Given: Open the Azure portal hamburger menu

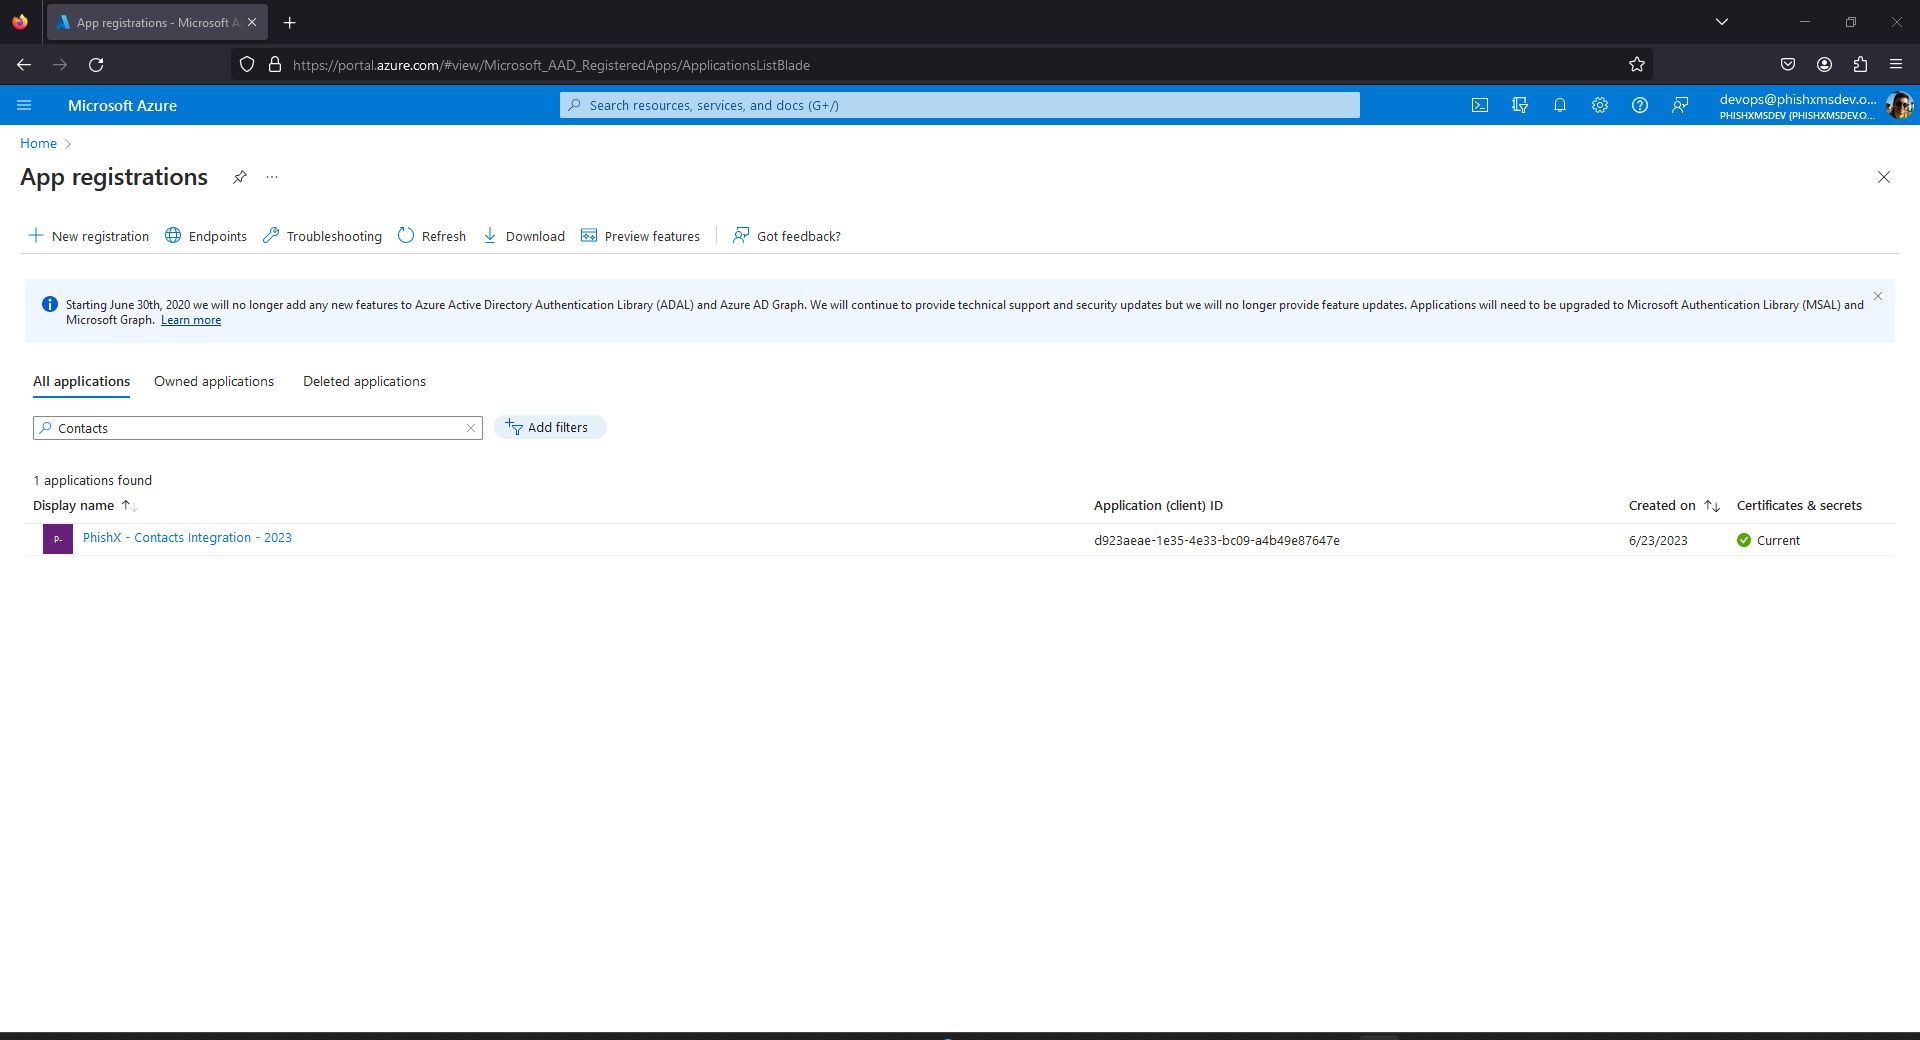Looking at the screenshot, I should pyautogui.click(x=24, y=105).
